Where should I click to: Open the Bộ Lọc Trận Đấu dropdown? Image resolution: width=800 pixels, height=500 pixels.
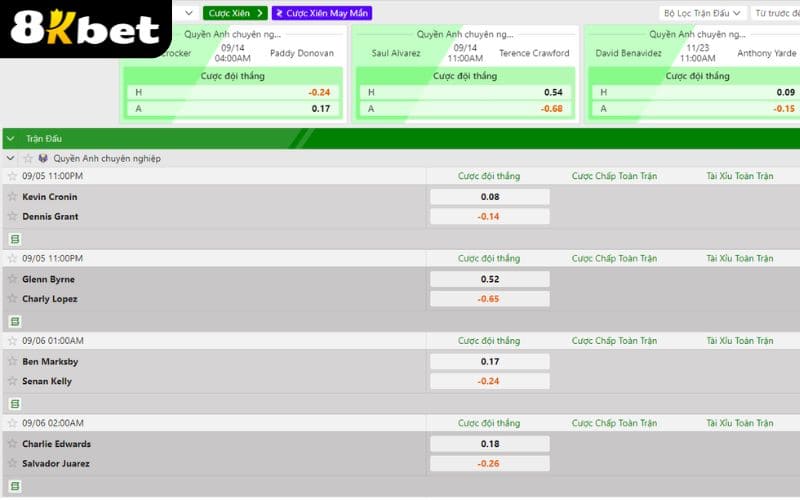(x=704, y=13)
